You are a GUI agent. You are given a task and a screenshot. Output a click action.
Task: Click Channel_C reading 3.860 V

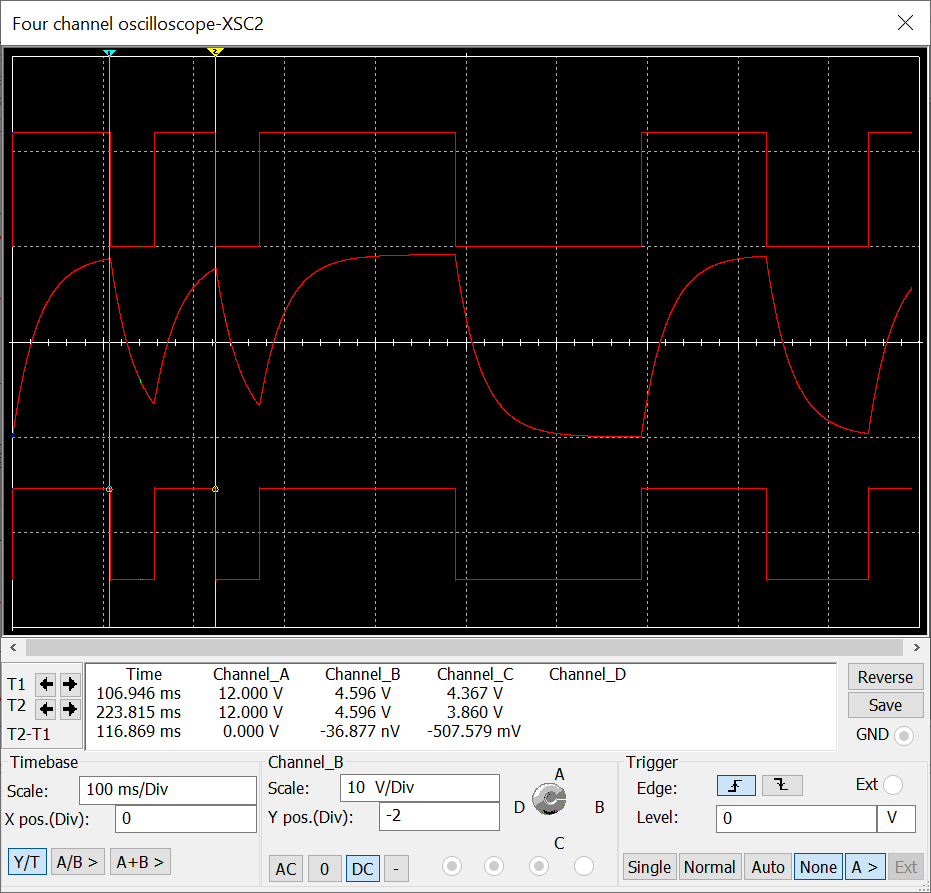point(474,712)
